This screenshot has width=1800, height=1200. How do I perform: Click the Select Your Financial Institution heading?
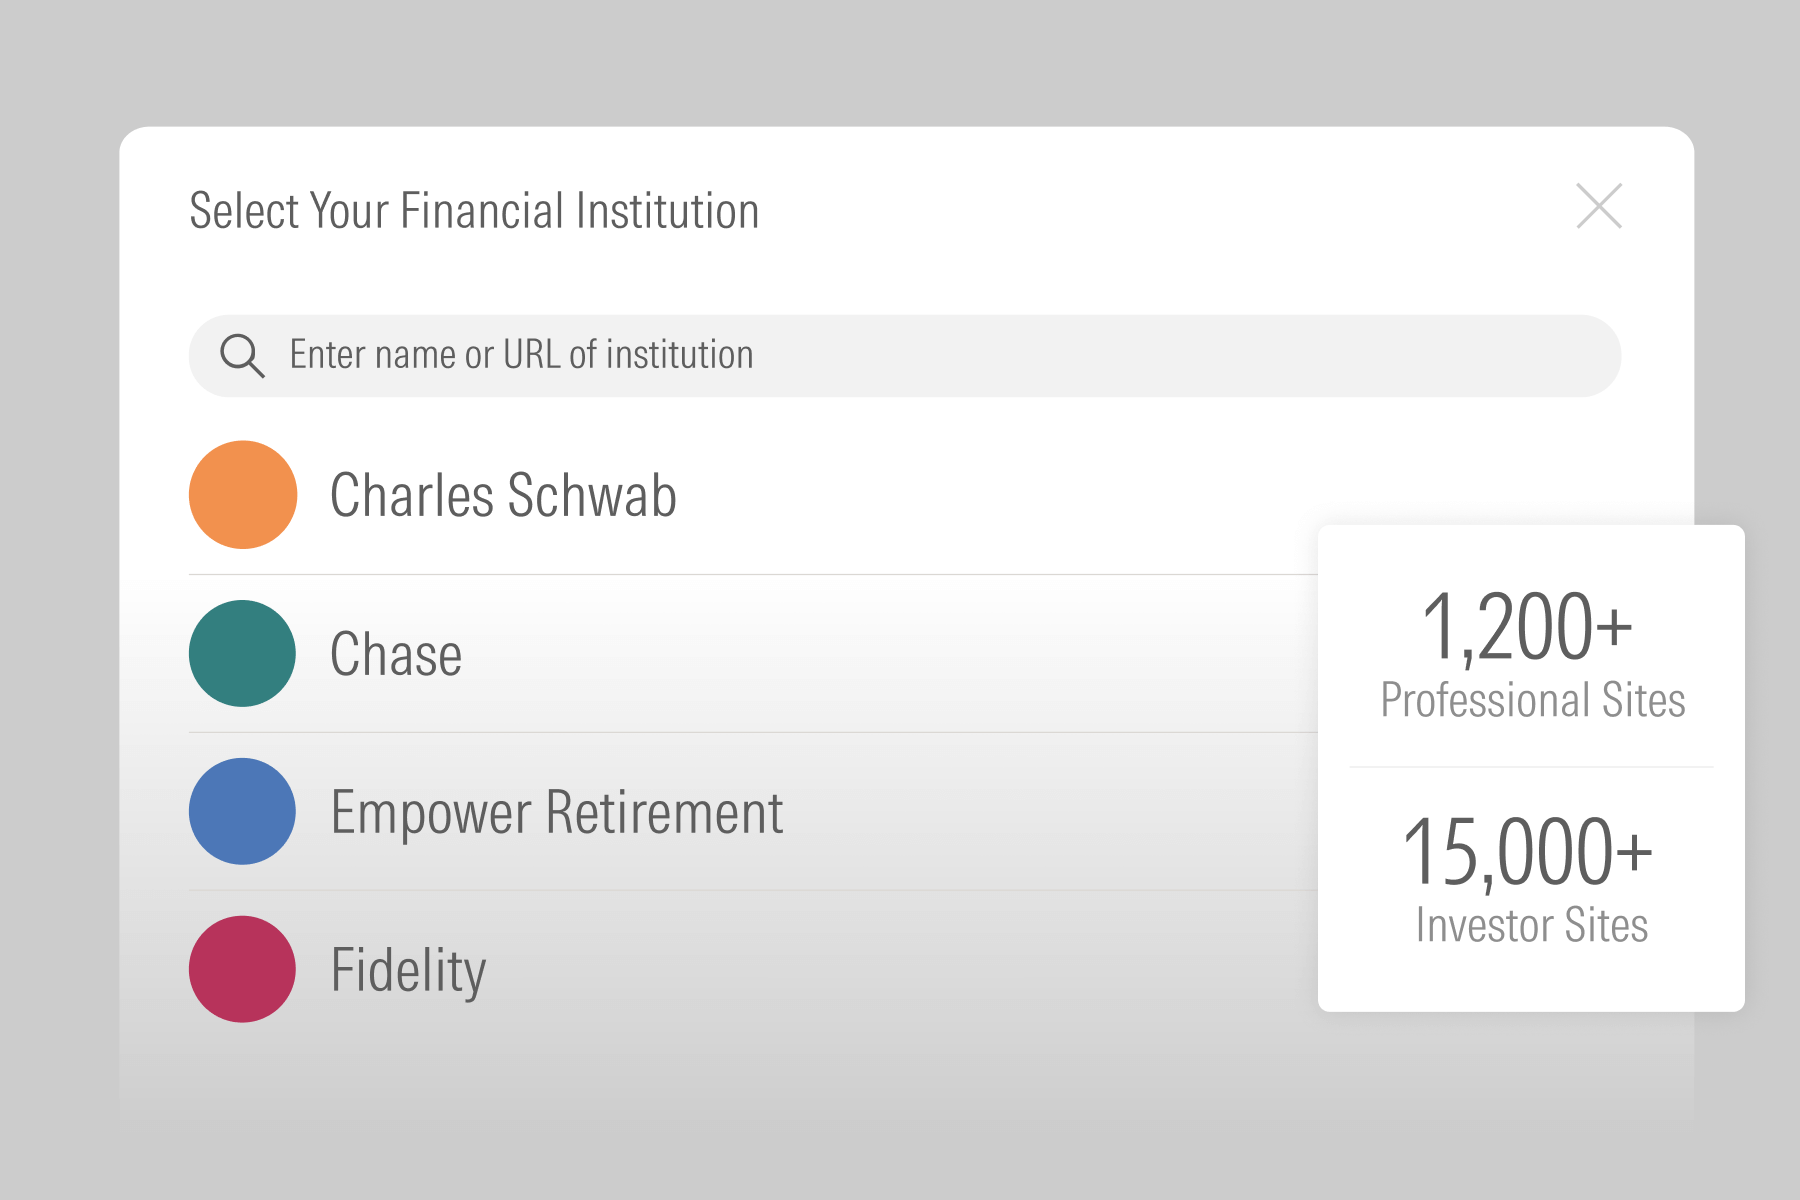[x=474, y=211]
